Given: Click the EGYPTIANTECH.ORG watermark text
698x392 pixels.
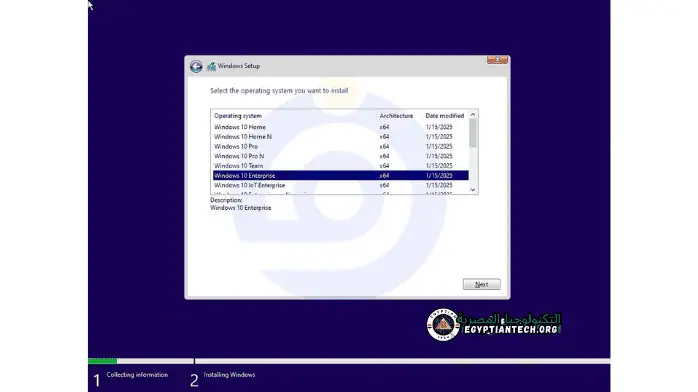Looking at the screenshot, I should point(511,330).
